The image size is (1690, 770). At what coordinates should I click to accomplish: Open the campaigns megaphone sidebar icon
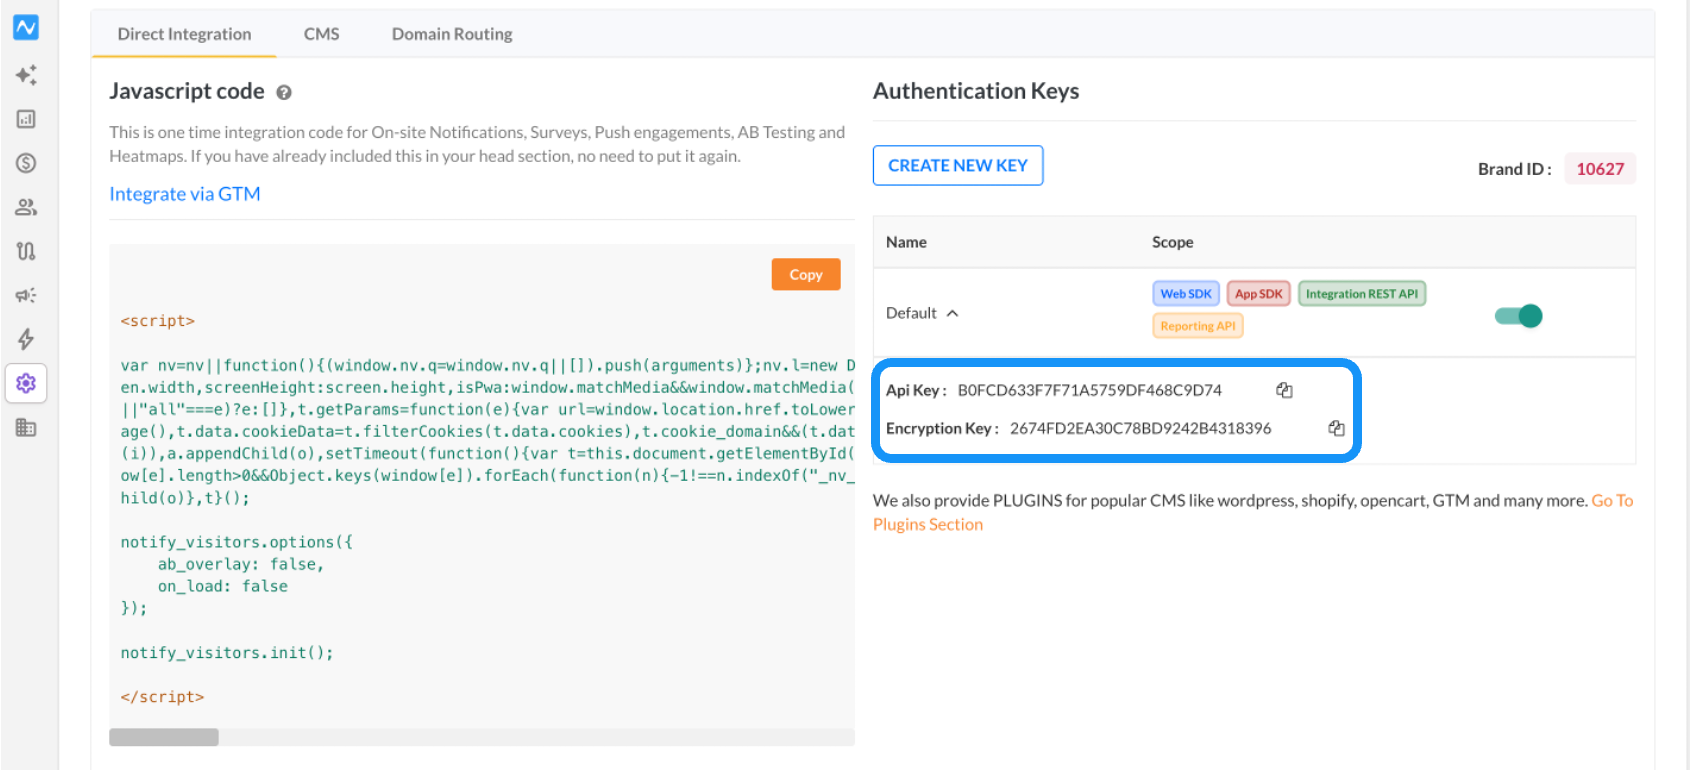(x=26, y=295)
